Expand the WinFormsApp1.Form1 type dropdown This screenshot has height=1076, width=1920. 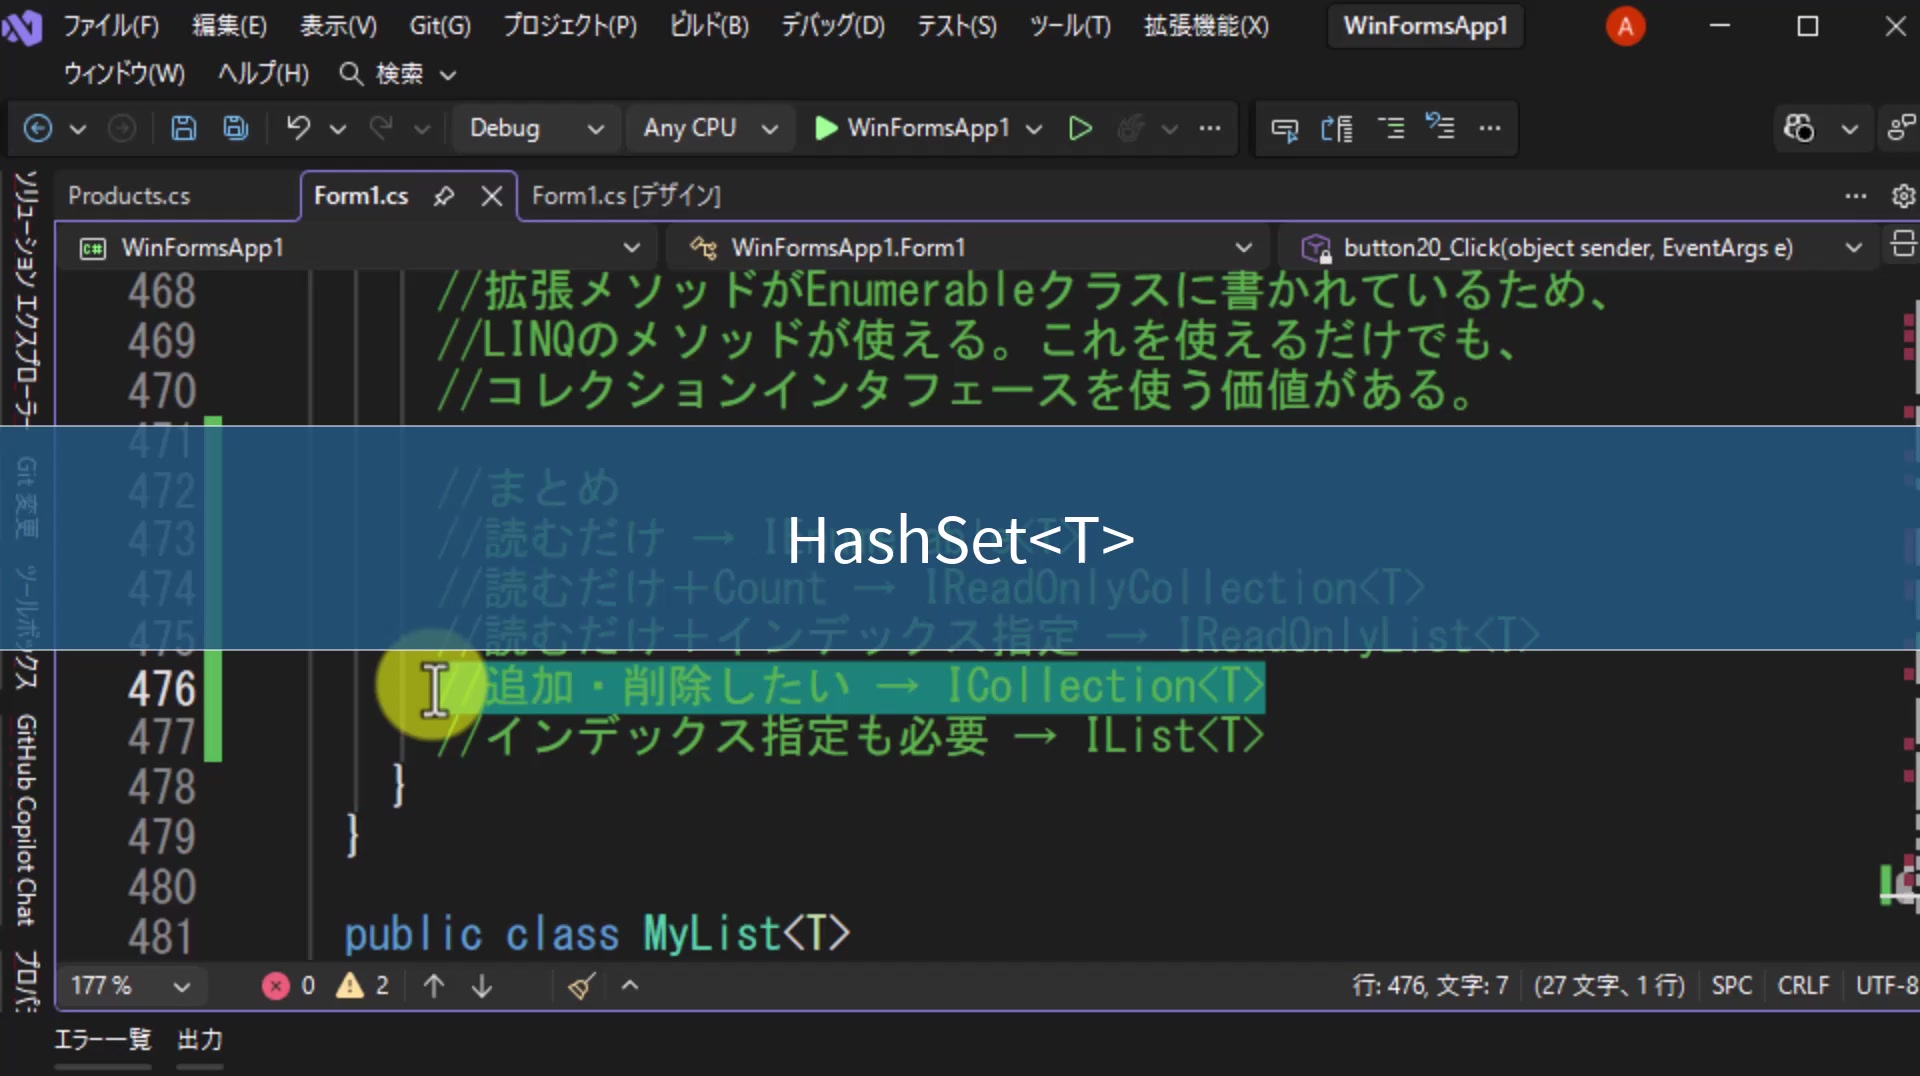[970, 247]
